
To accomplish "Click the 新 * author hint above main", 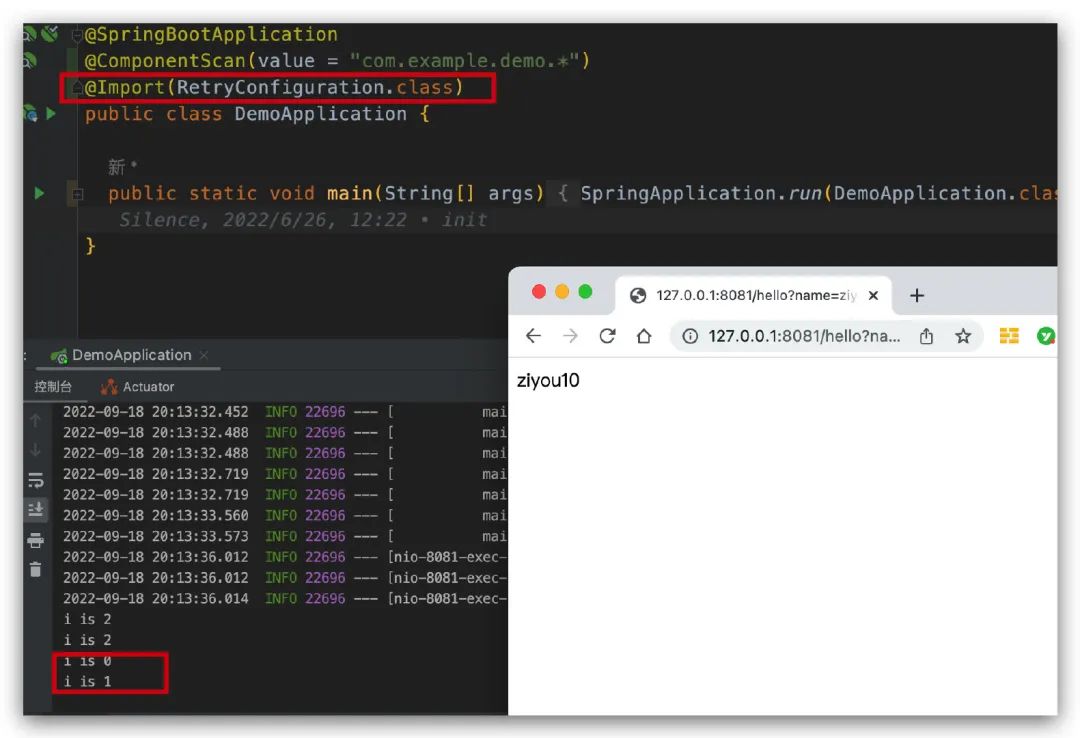I will [x=123, y=166].
